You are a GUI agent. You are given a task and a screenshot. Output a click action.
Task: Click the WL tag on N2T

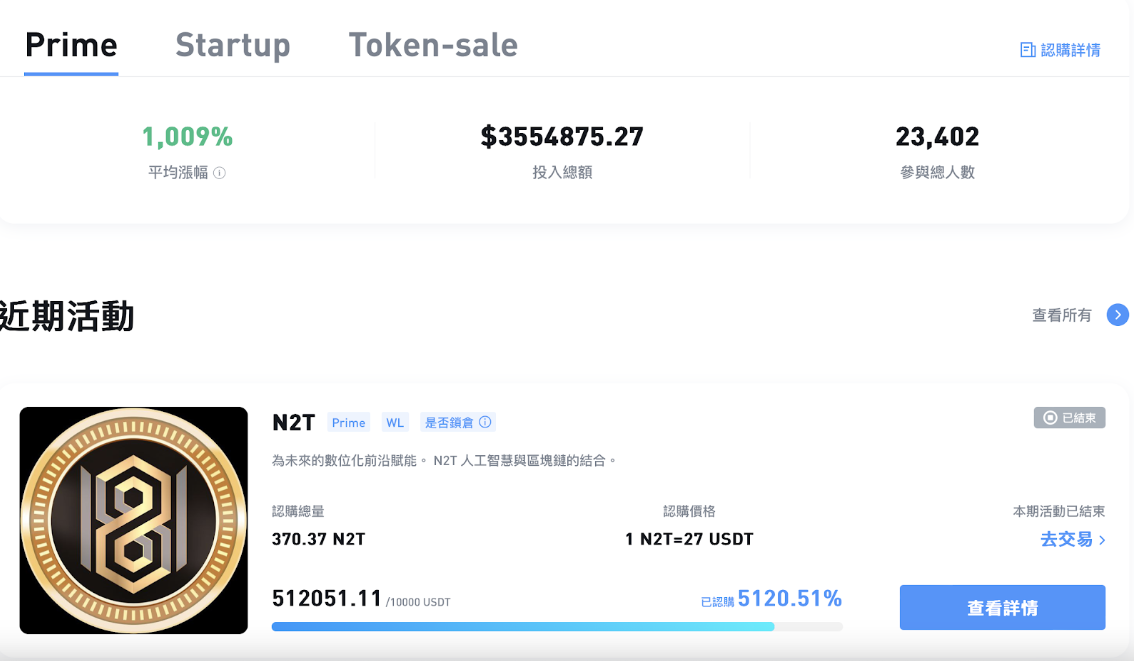pyautogui.click(x=395, y=423)
